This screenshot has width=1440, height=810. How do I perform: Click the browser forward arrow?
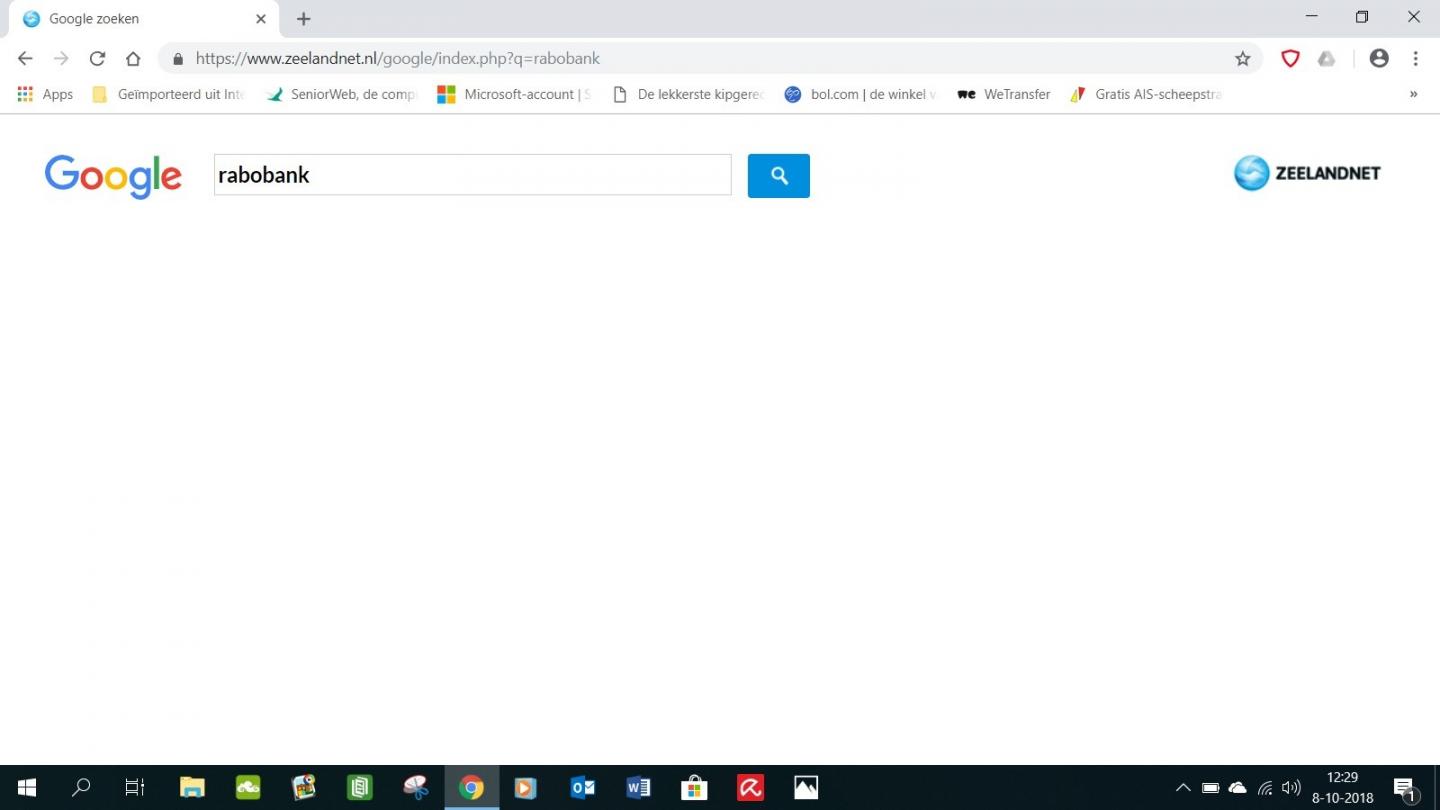(x=61, y=59)
